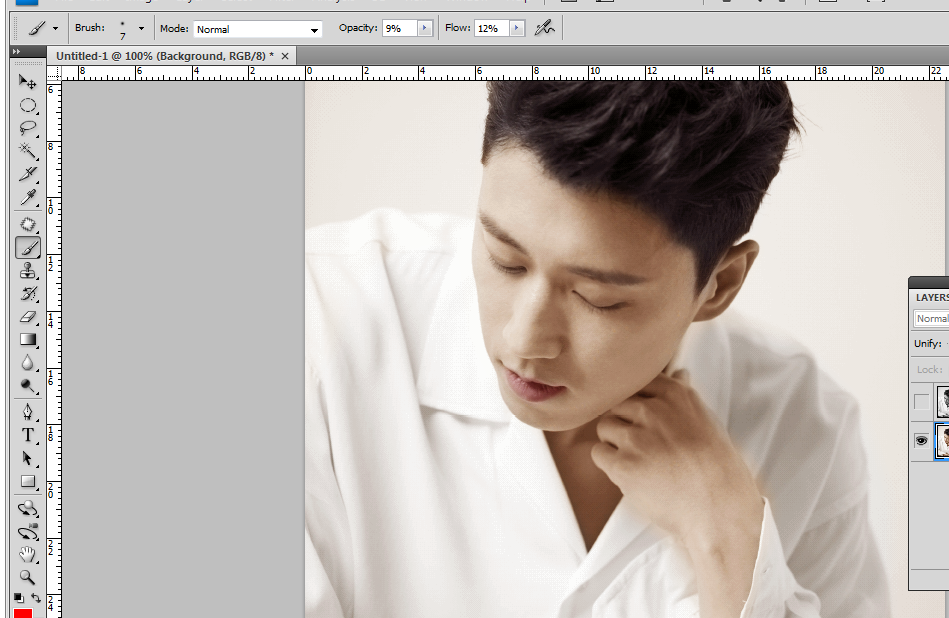Image resolution: width=949 pixels, height=618 pixels.
Task: Reset default foreground and background colors
Action: pos(19,598)
